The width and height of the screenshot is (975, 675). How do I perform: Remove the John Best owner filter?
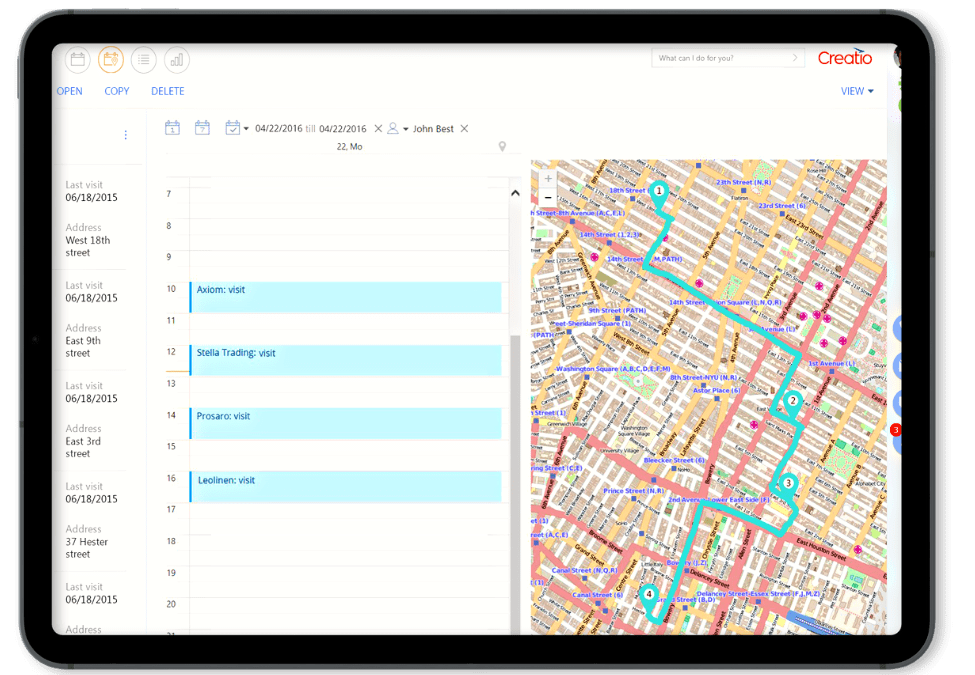(x=464, y=129)
